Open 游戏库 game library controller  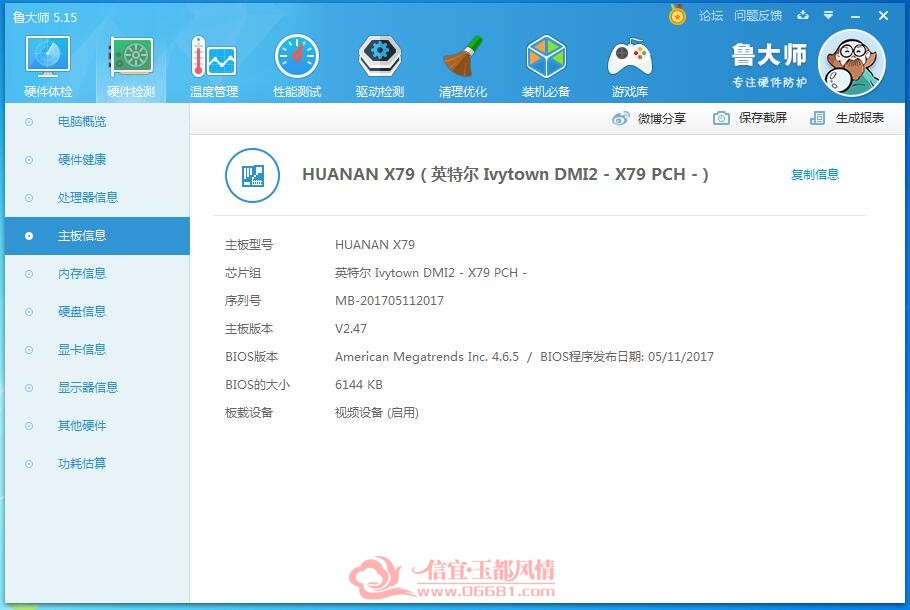point(629,66)
